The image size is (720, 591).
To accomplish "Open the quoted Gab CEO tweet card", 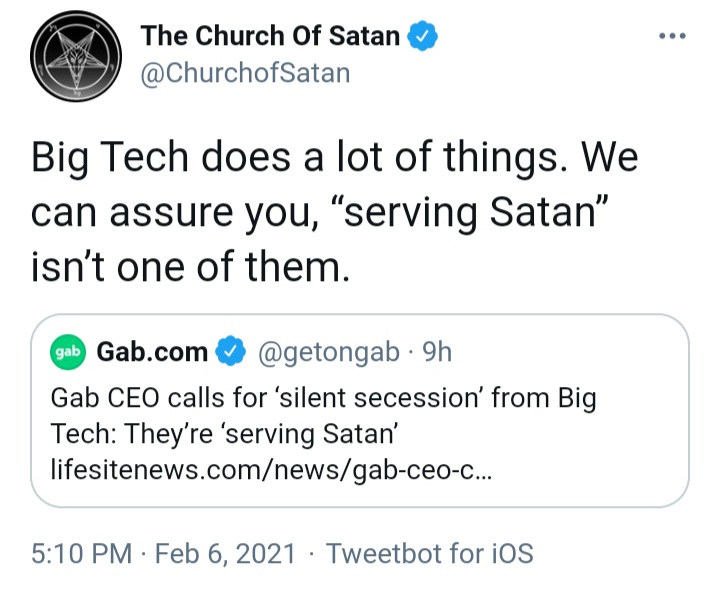I will pyautogui.click(x=360, y=411).
